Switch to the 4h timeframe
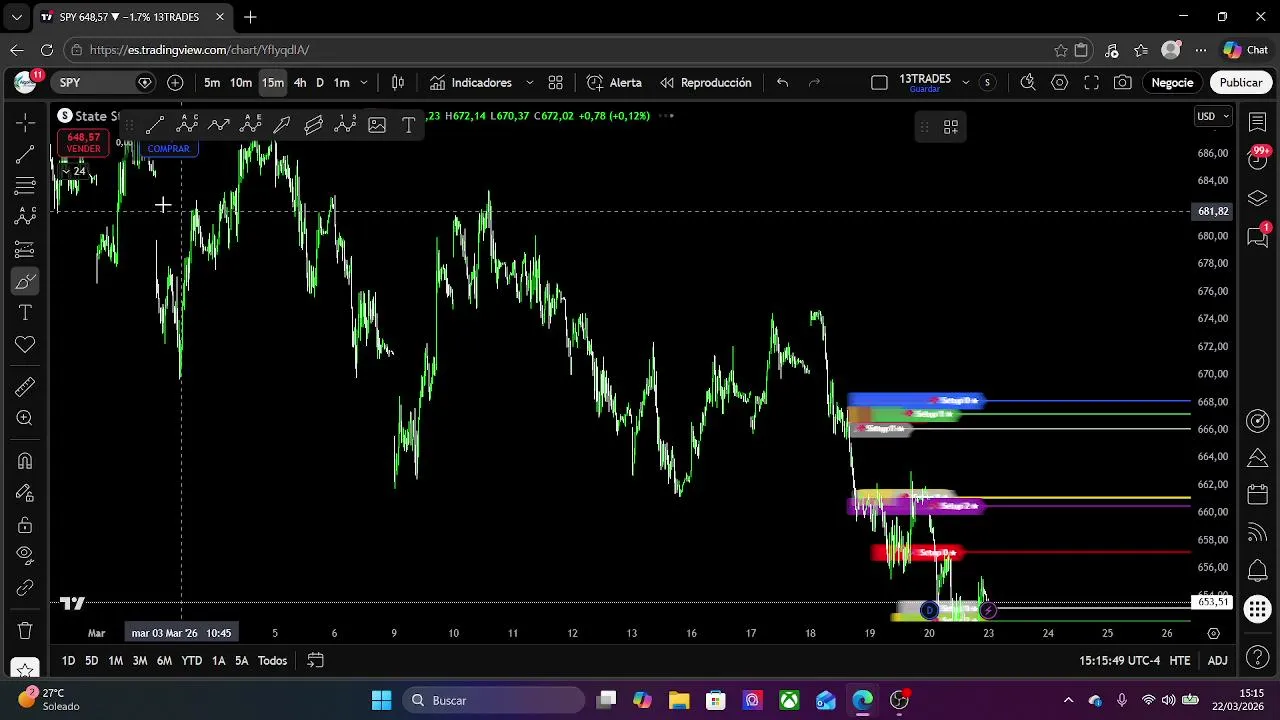The width and height of the screenshot is (1280, 720). coord(300,83)
